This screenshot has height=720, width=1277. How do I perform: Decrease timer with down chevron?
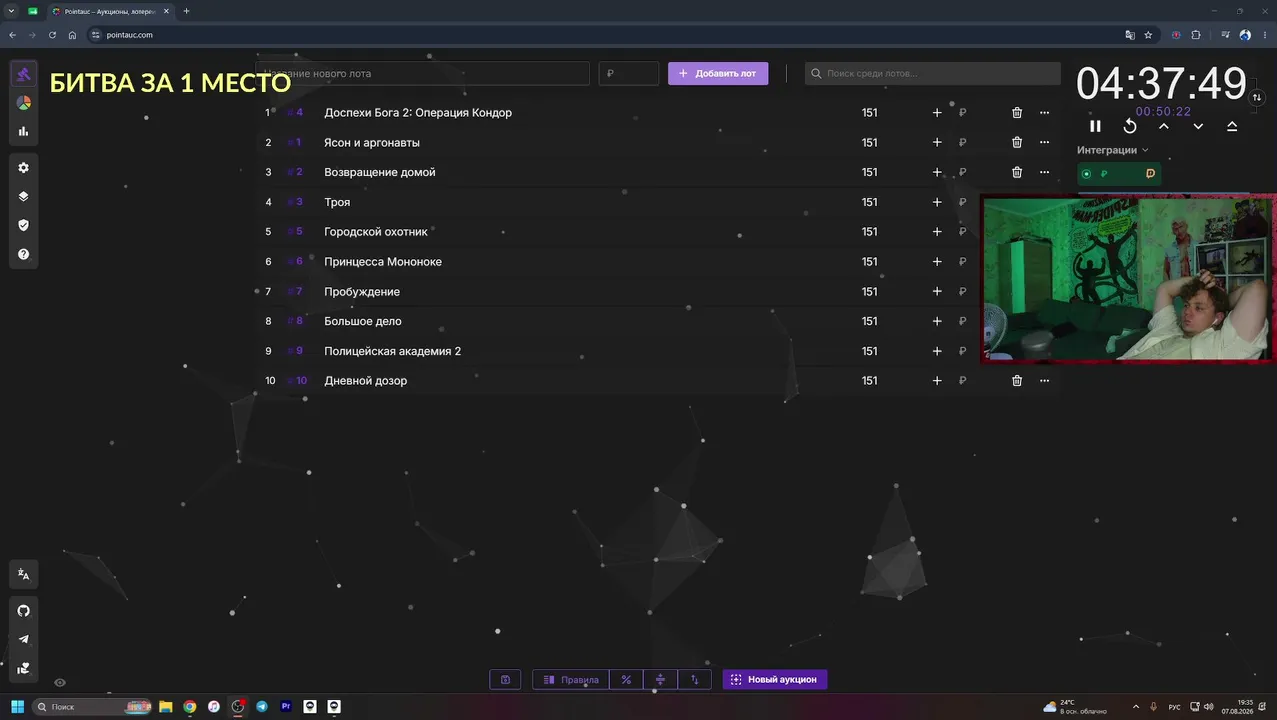pyautogui.click(x=1198, y=126)
